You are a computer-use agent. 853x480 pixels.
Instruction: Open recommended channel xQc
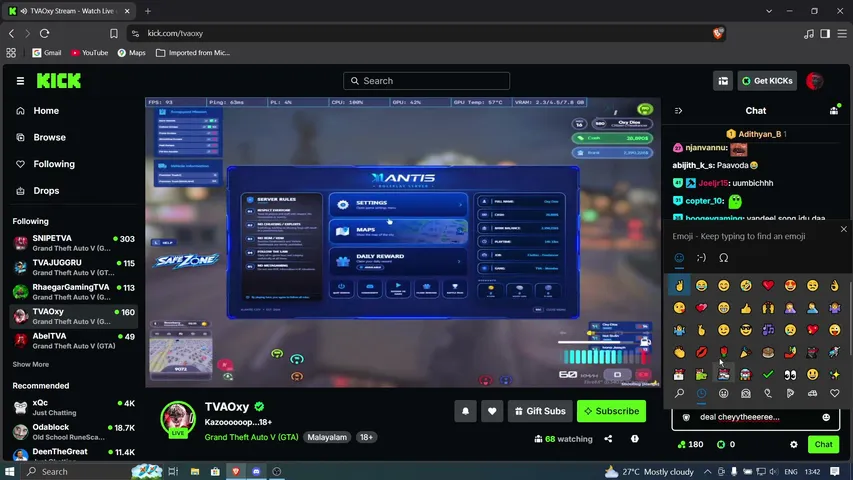73,407
